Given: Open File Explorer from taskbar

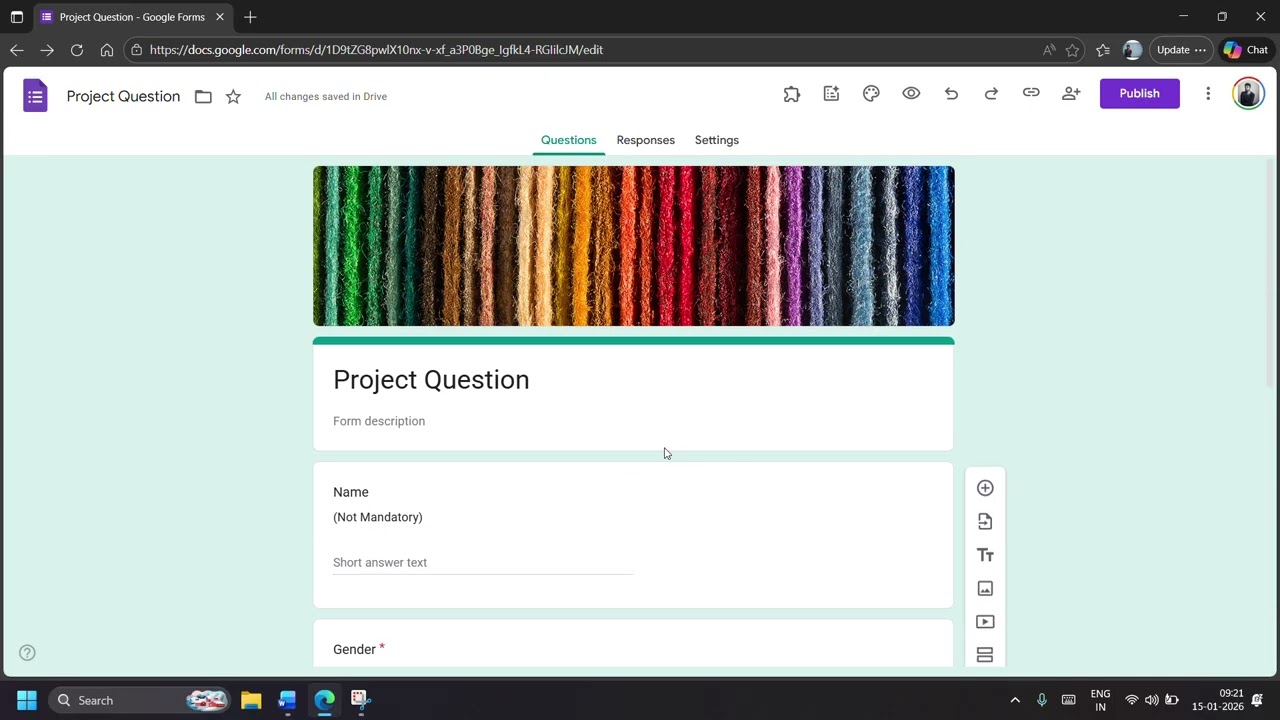Looking at the screenshot, I should [251, 700].
